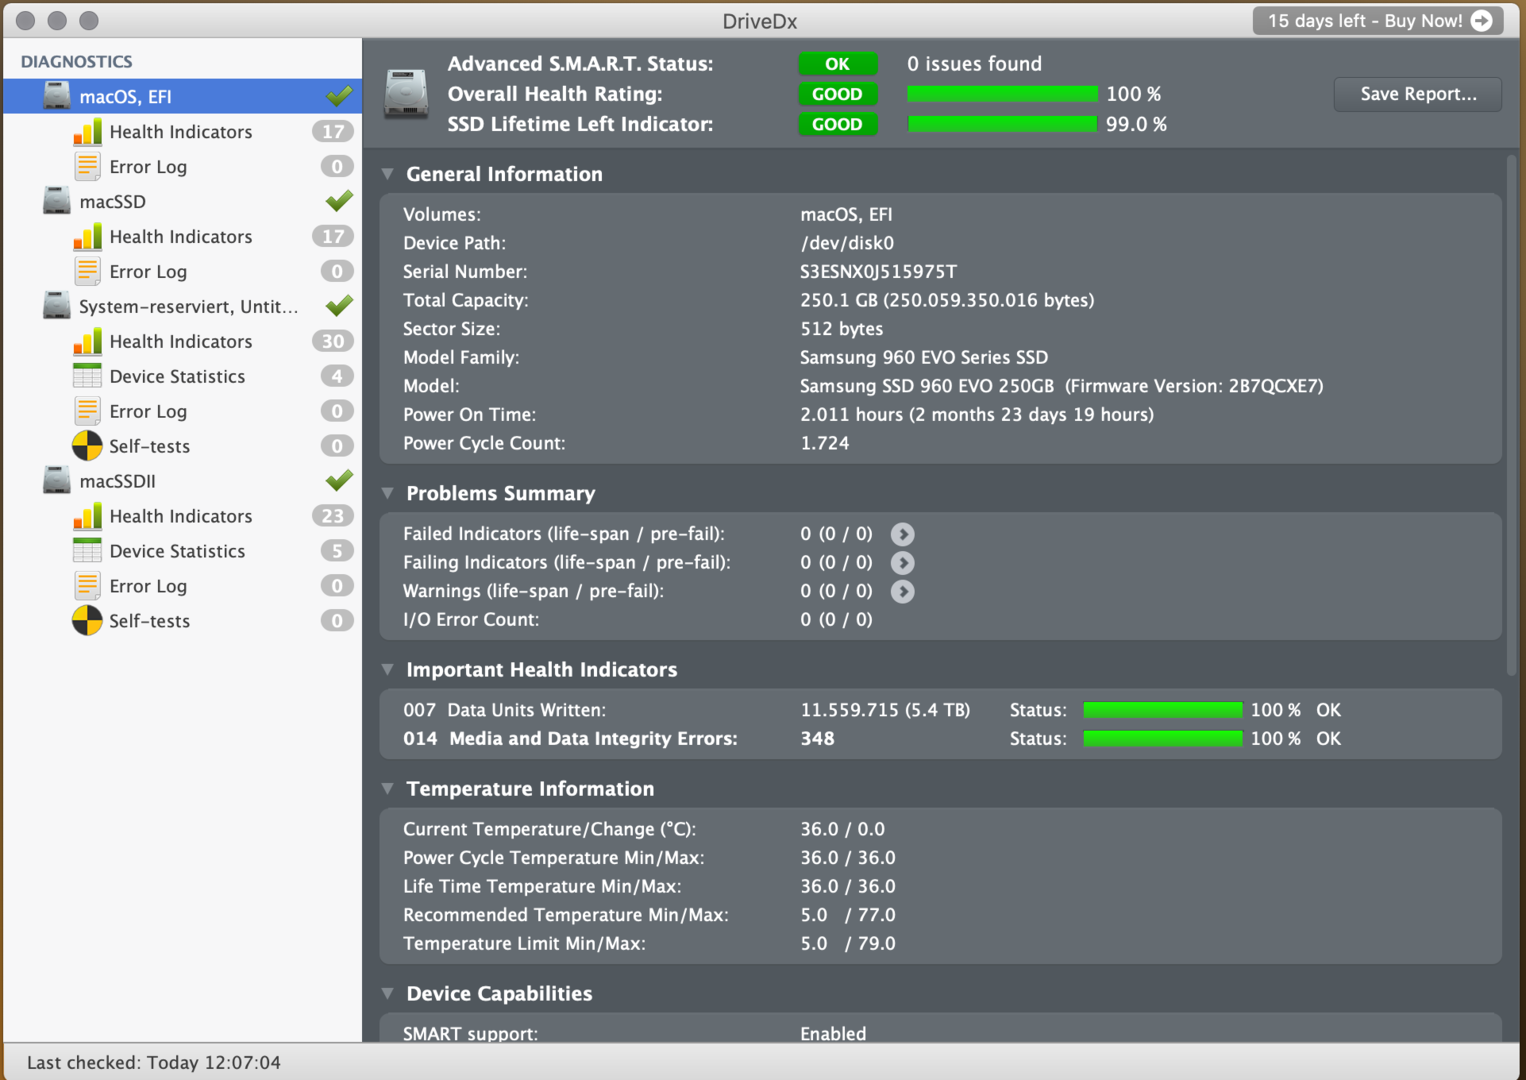Click the green checkmark next to macSSDII
Viewport: 1526px width, 1080px height.
[x=339, y=480]
